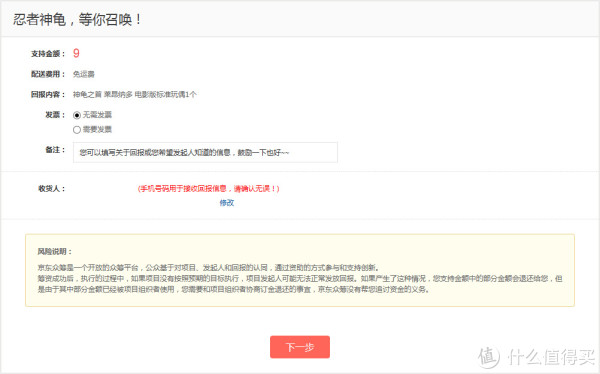Click the support amount value 9

(x=76, y=53)
